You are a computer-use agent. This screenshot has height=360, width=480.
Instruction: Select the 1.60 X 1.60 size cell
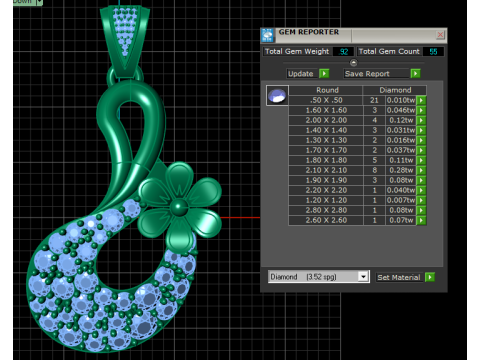tap(326, 110)
